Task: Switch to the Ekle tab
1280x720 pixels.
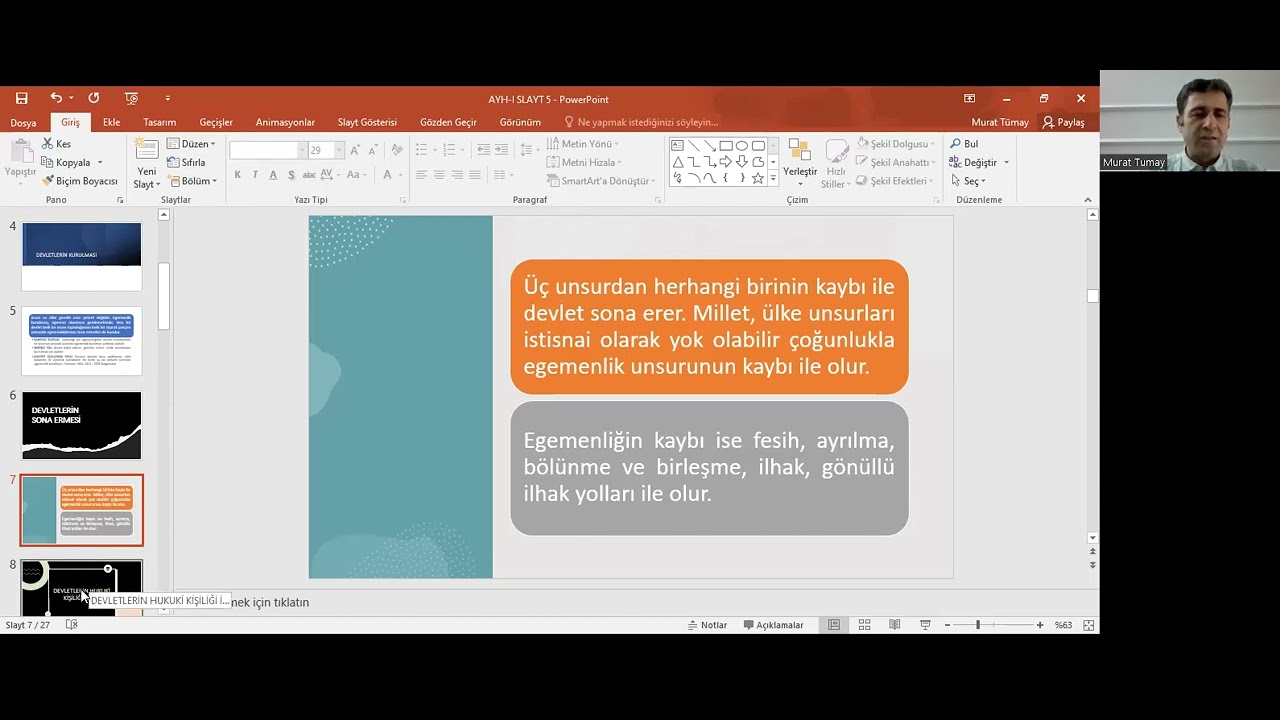Action: [111, 122]
